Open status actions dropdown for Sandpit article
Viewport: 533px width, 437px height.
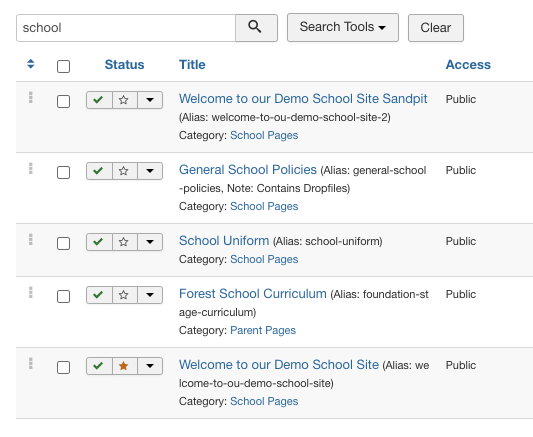point(150,100)
